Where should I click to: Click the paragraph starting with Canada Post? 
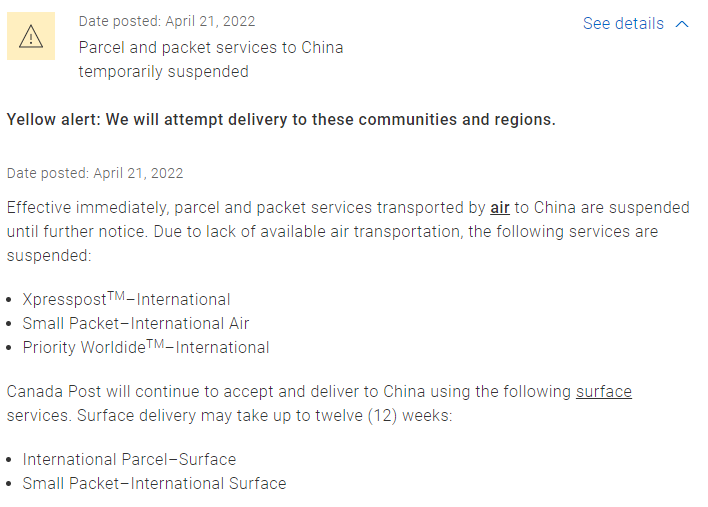319,403
